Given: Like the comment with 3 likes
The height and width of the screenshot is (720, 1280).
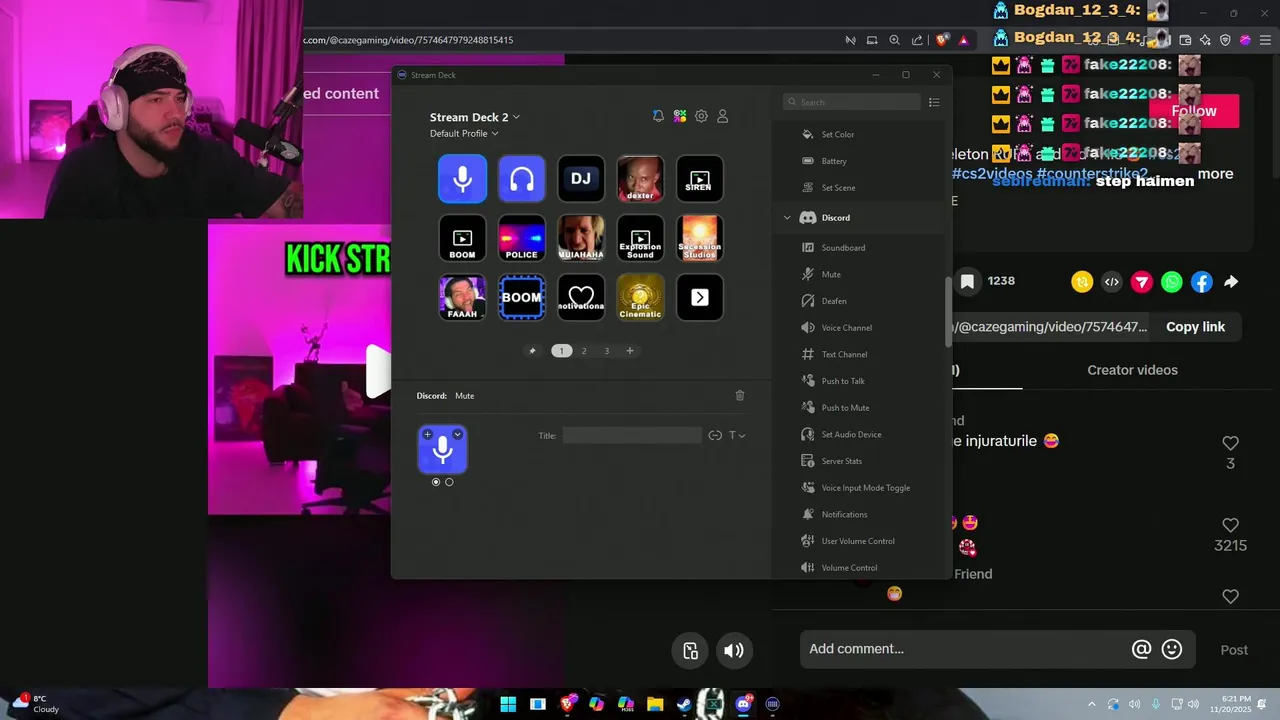Looking at the screenshot, I should 1230,443.
